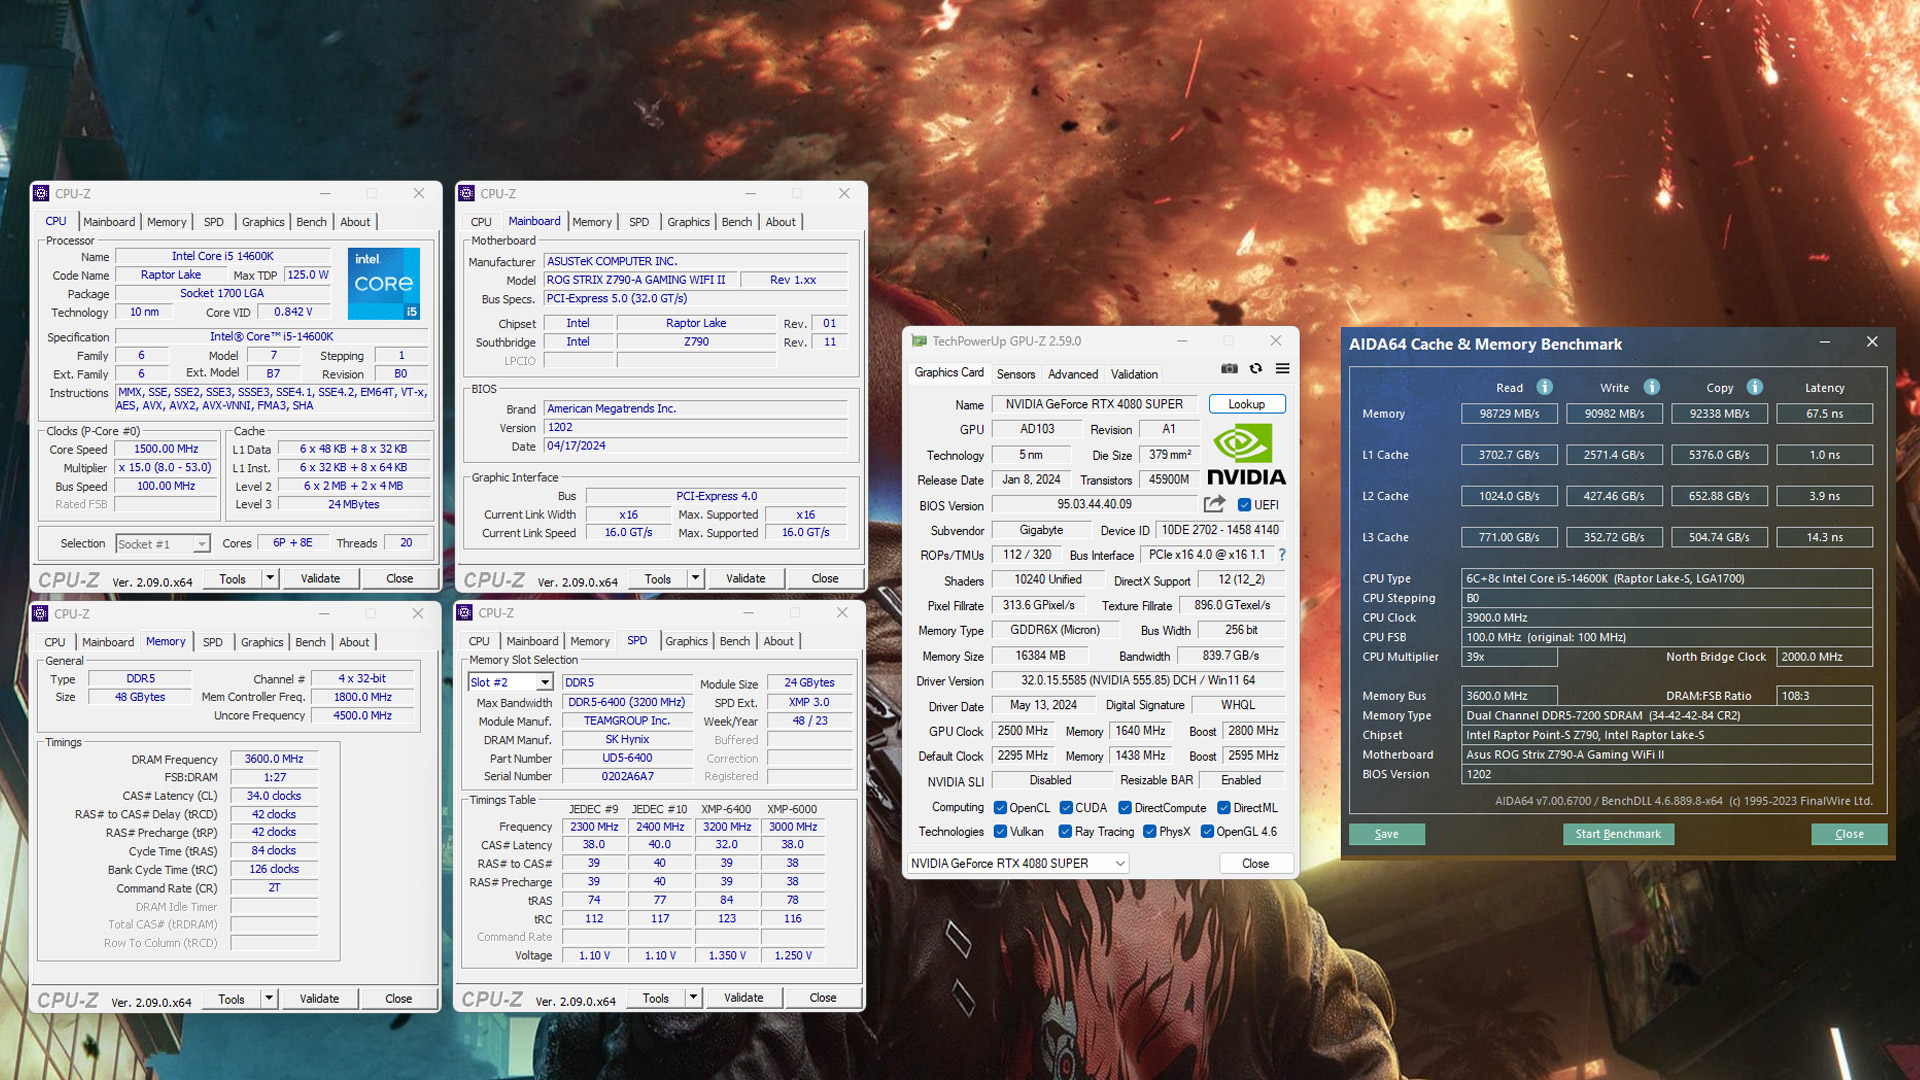Click Start Benchmark in AIDA64
The image size is (1920, 1080).
(x=1617, y=834)
